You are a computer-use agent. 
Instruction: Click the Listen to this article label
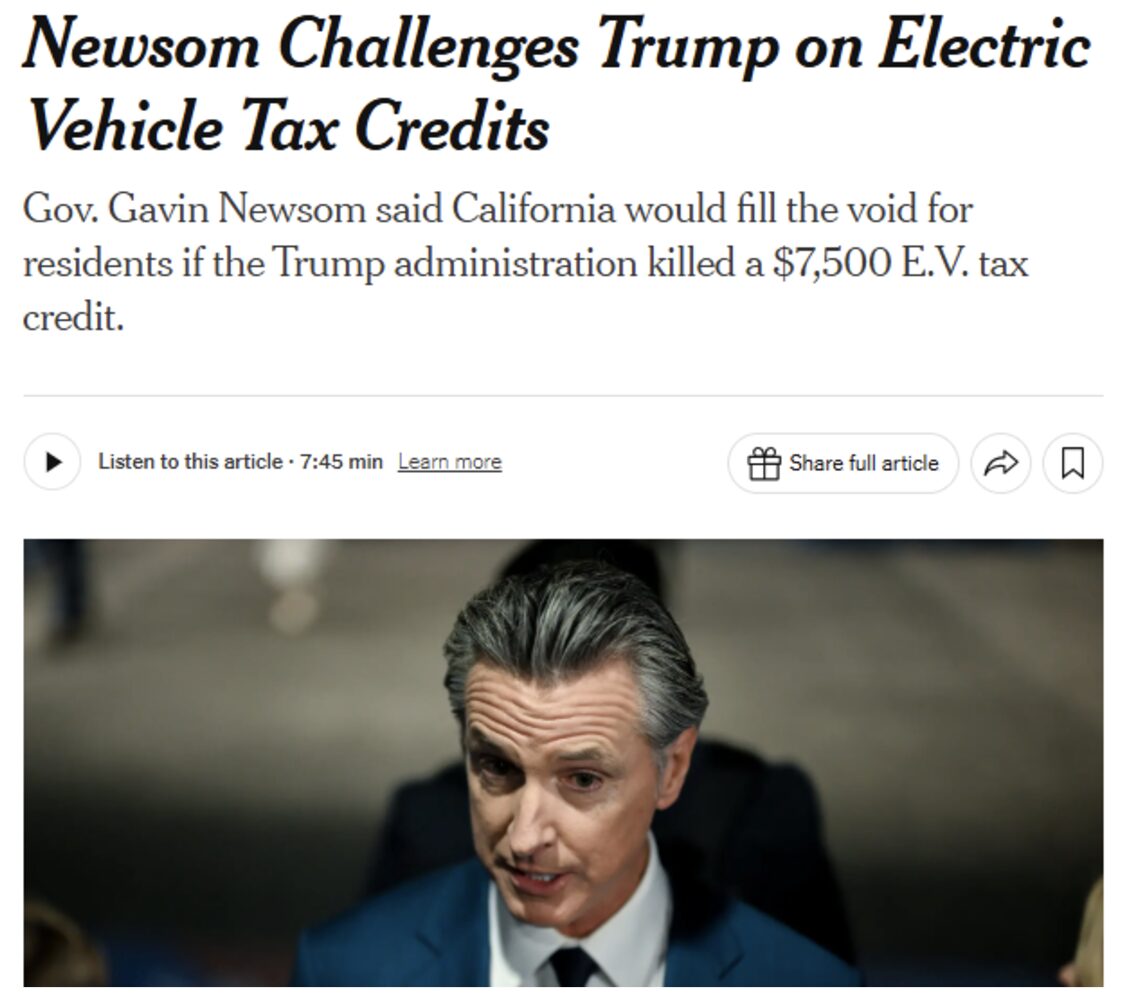pos(190,462)
